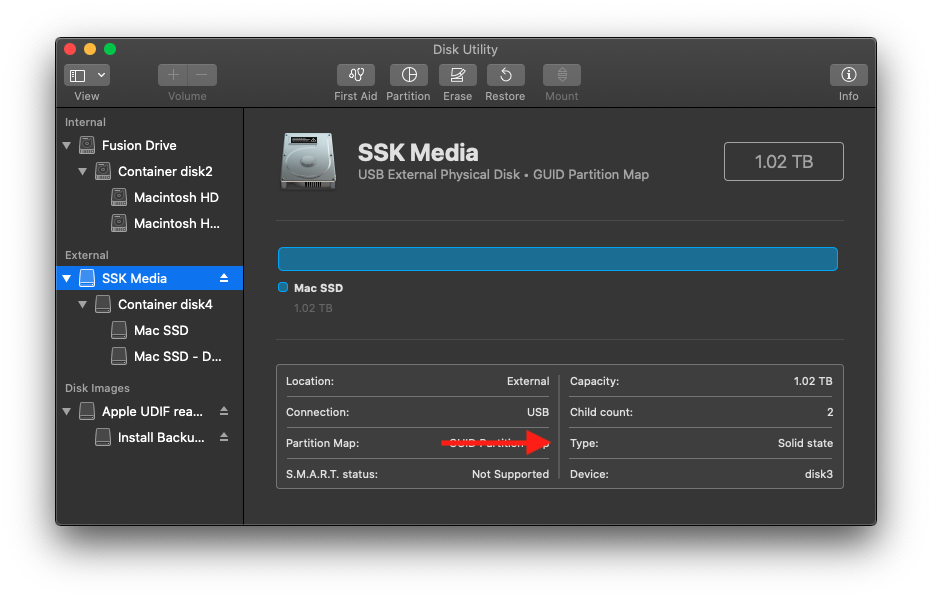Open the View sidebar menu

(87, 75)
